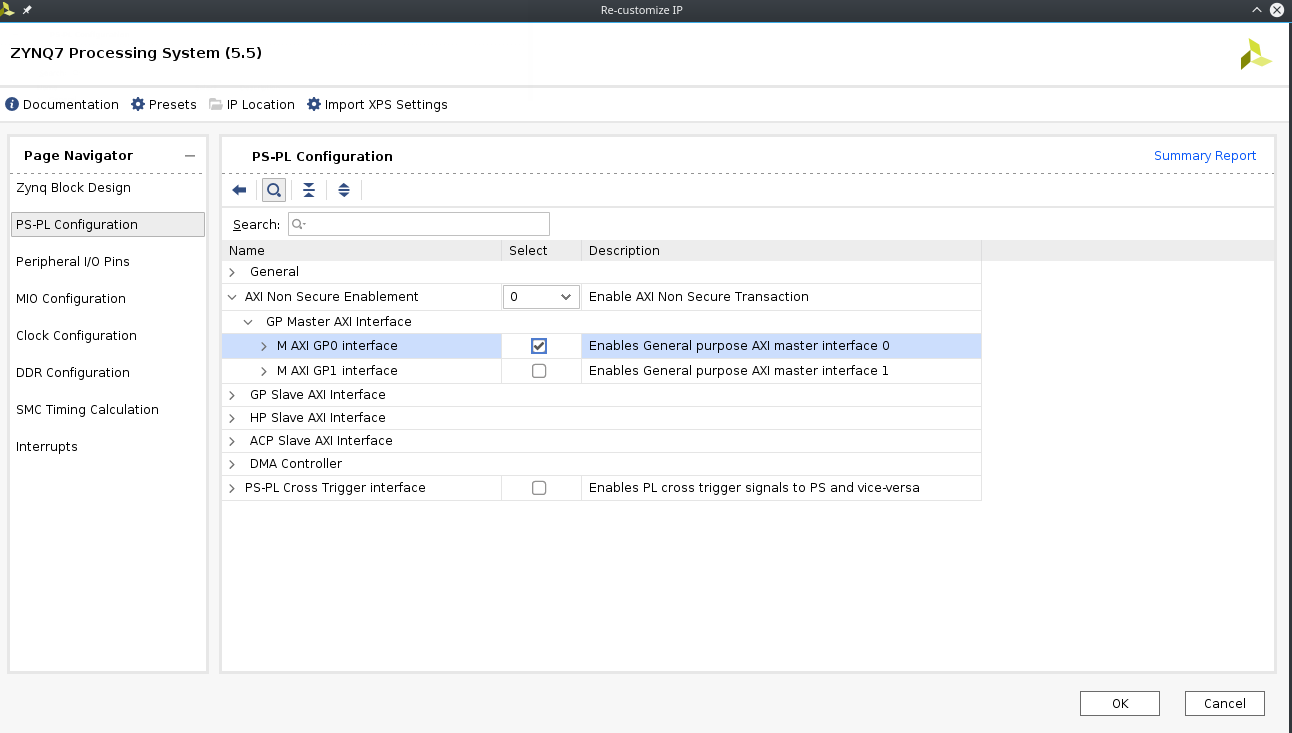Open Interrupts page
The width and height of the screenshot is (1292, 733).
click(47, 447)
